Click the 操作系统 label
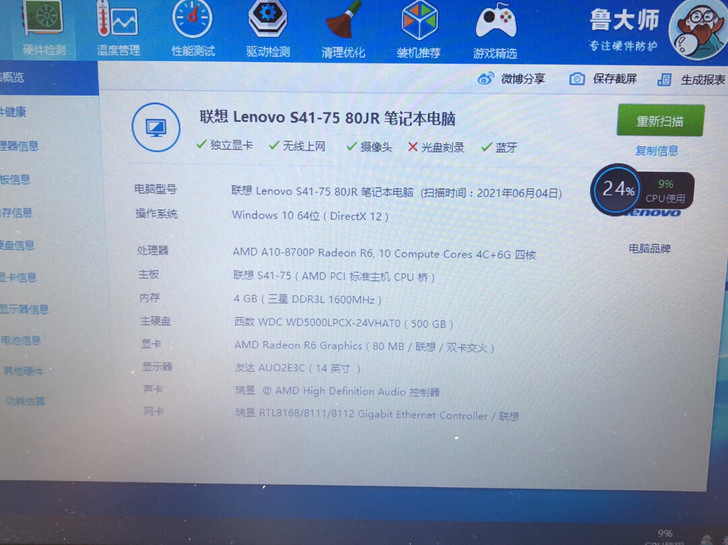The image size is (728, 545). (x=156, y=214)
